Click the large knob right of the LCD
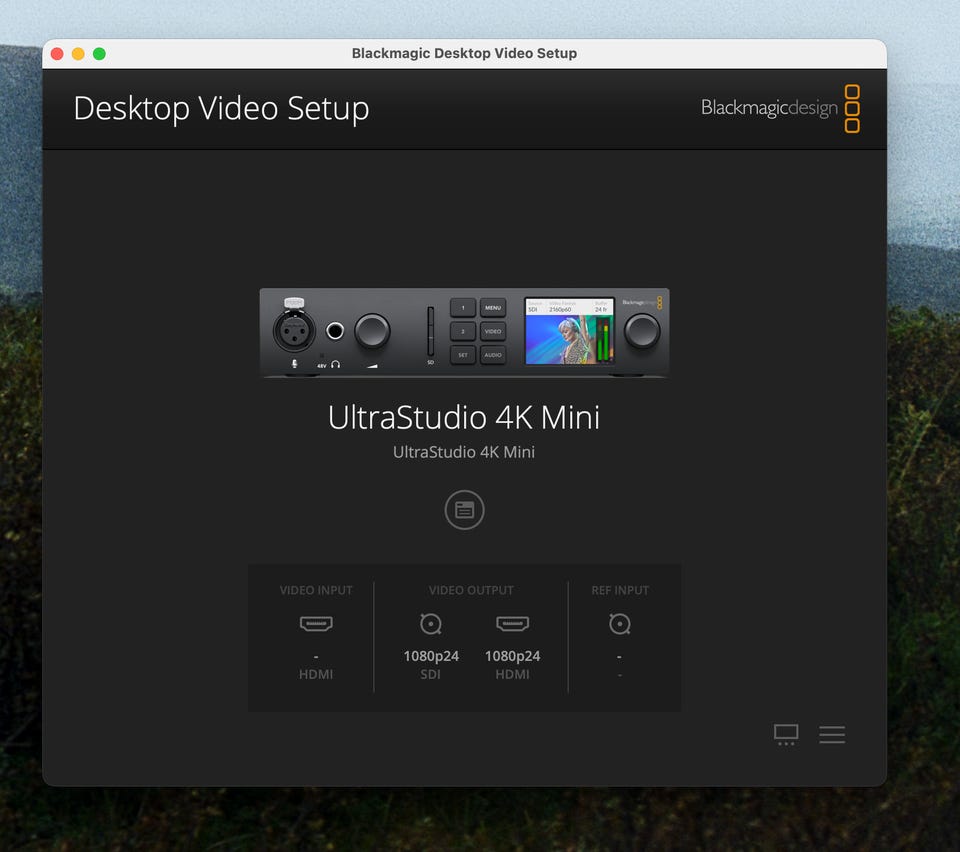 point(642,331)
